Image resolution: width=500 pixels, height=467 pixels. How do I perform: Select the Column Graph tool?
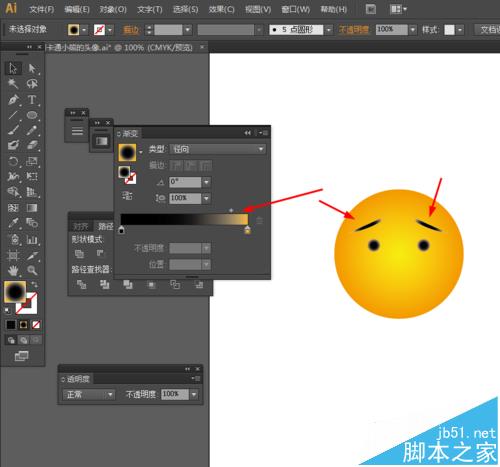coord(32,239)
